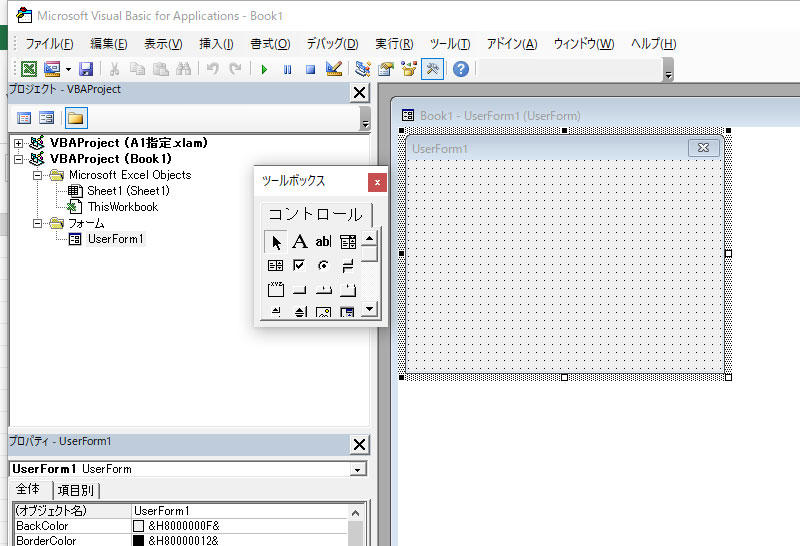Screen dimensions: 800x546
Task: Switch to the 全体 properties tab
Action: (28, 489)
